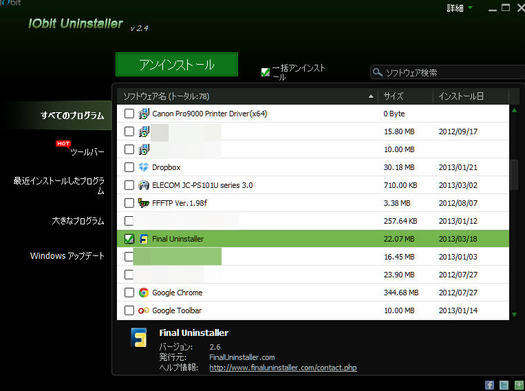Open the ツールバー sidebar section

[87, 152]
